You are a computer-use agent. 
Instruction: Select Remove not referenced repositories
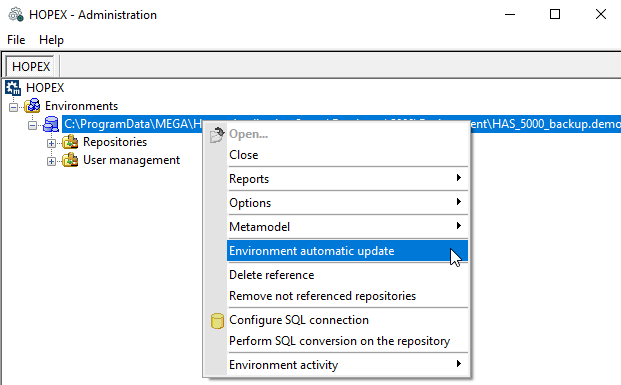pyautogui.click(x=347, y=296)
